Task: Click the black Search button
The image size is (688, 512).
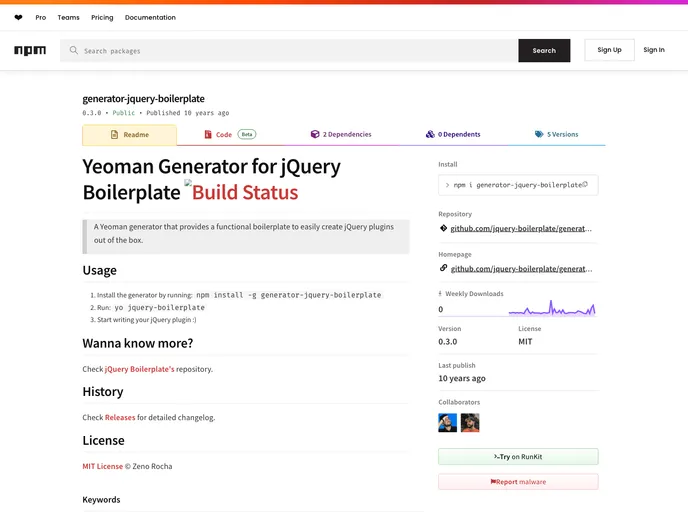Action: 544,50
